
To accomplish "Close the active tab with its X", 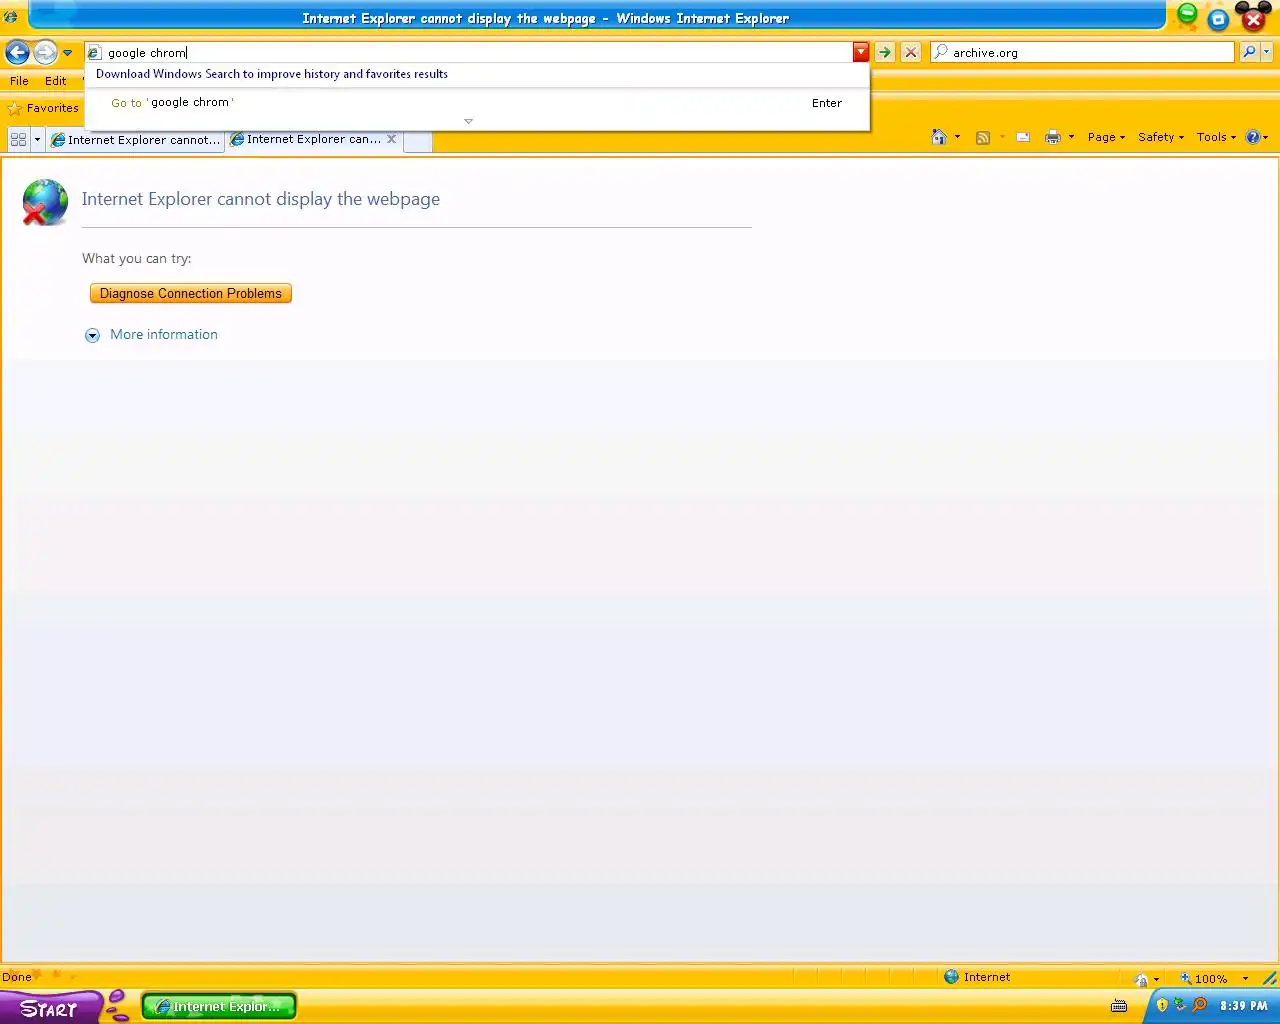I will pyautogui.click(x=392, y=139).
